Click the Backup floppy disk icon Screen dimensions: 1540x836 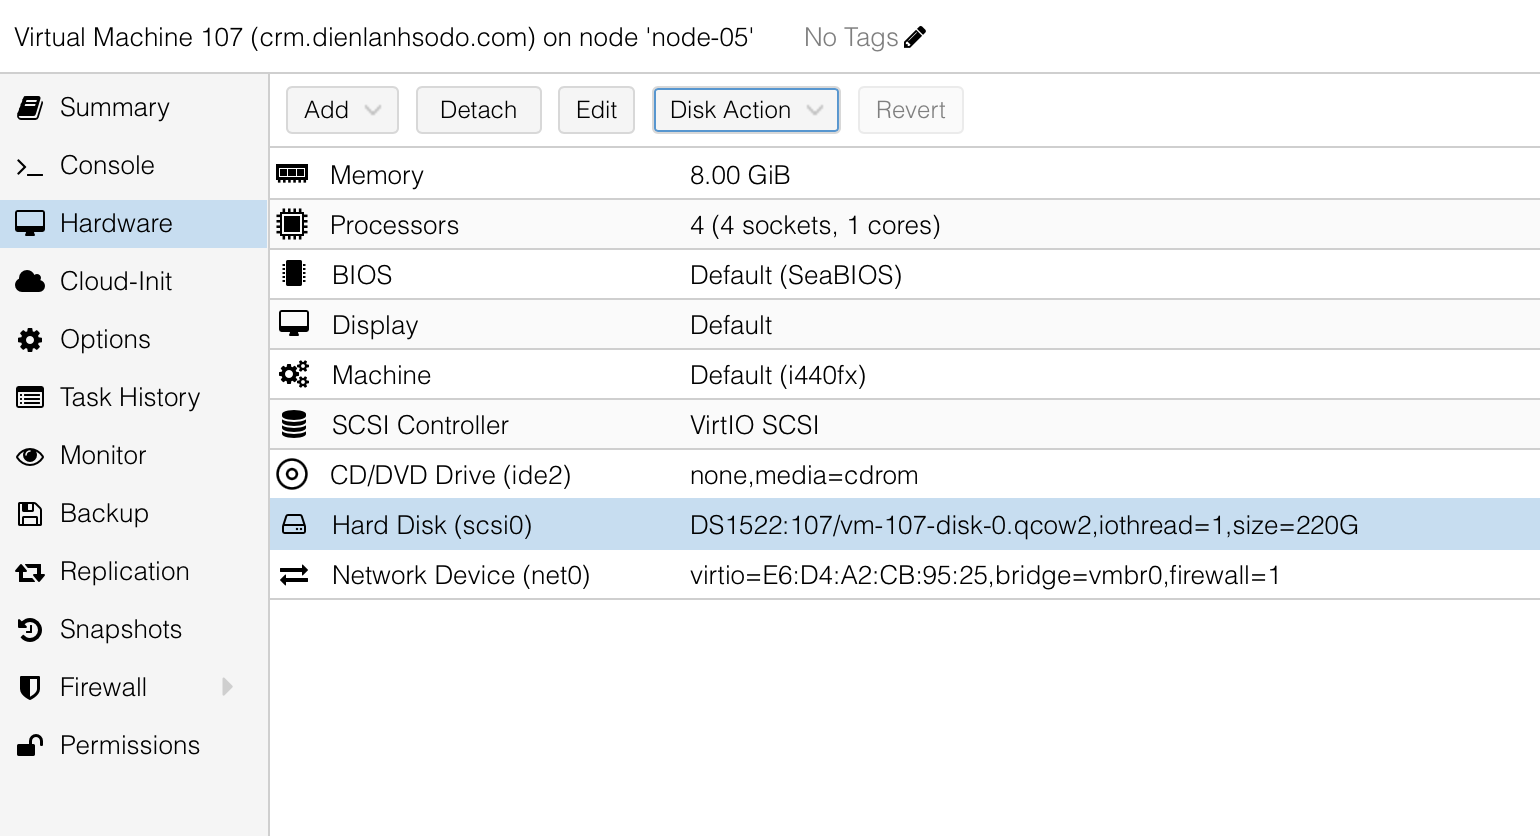[30, 514]
